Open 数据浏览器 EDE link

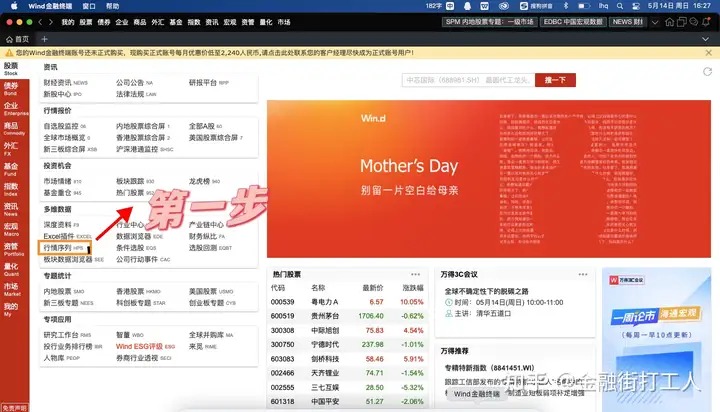point(139,236)
